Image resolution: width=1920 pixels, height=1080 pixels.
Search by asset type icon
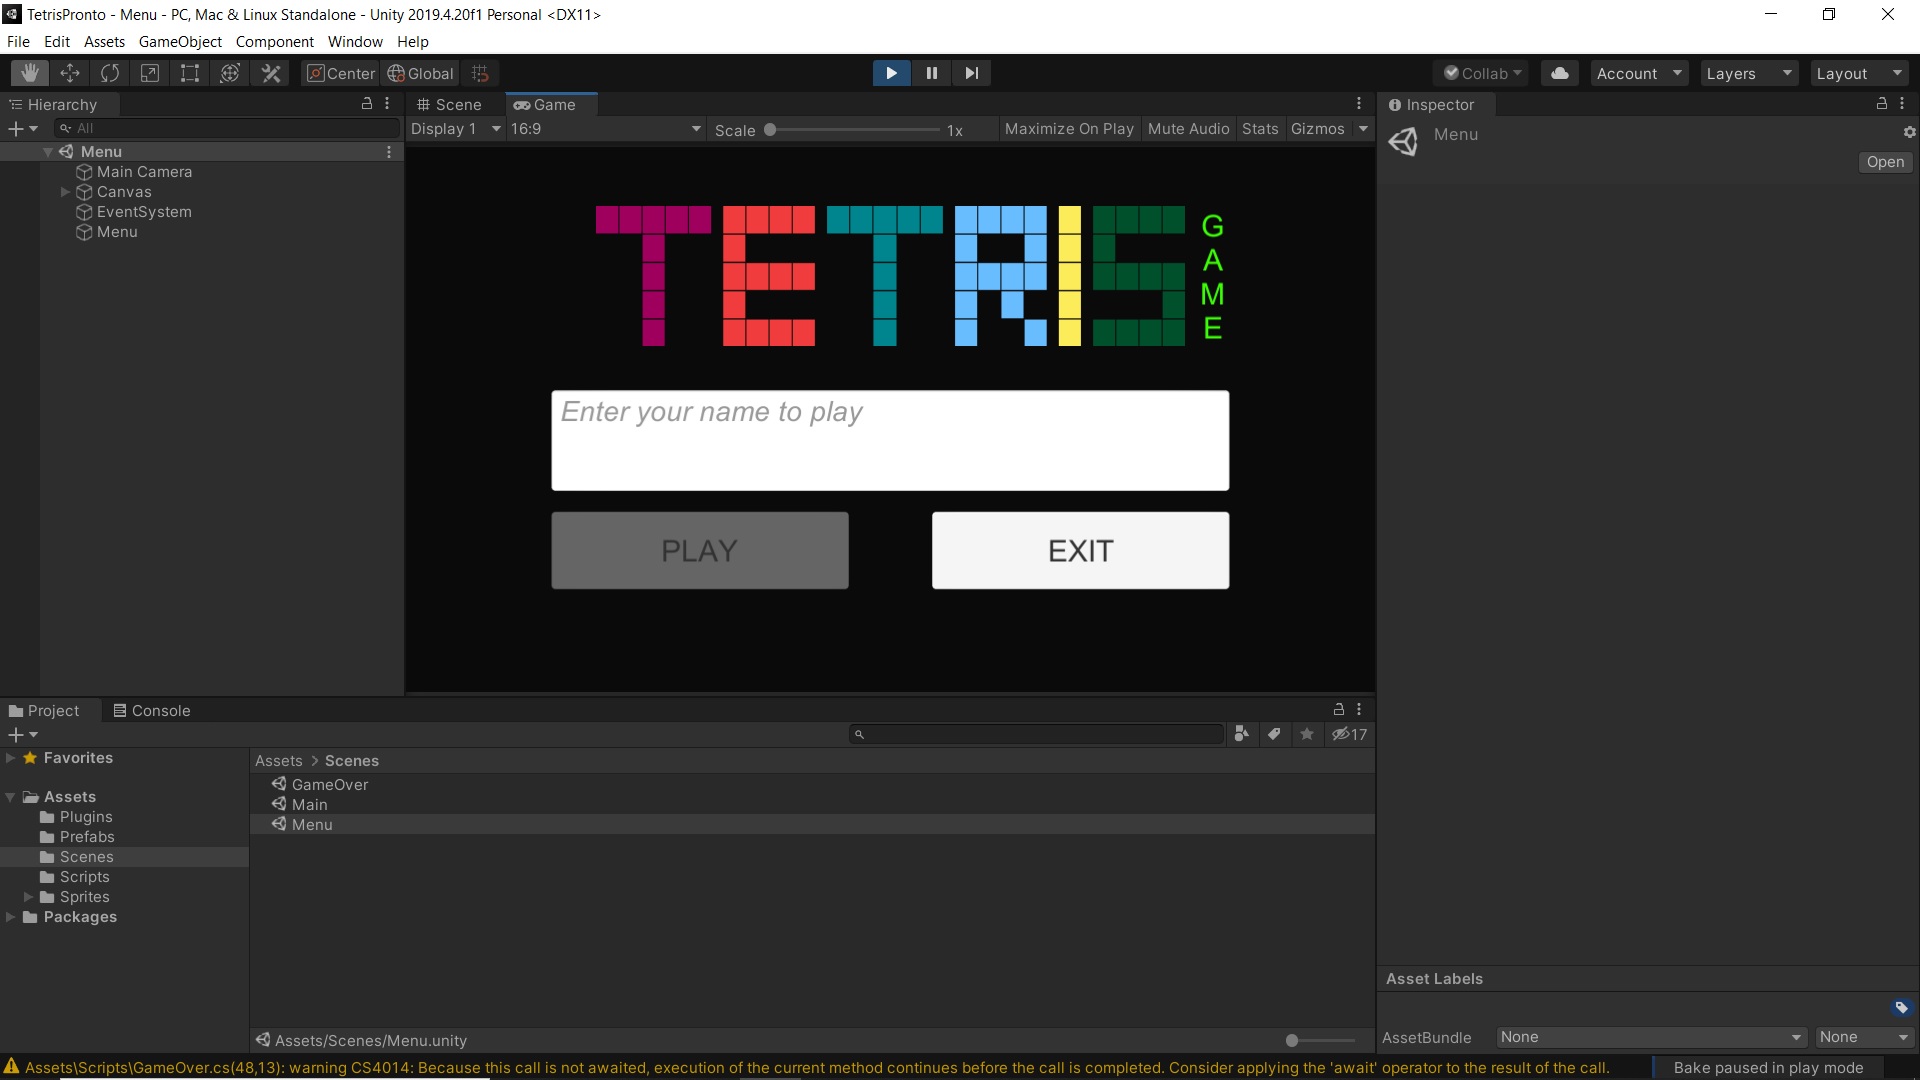tap(1241, 734)
